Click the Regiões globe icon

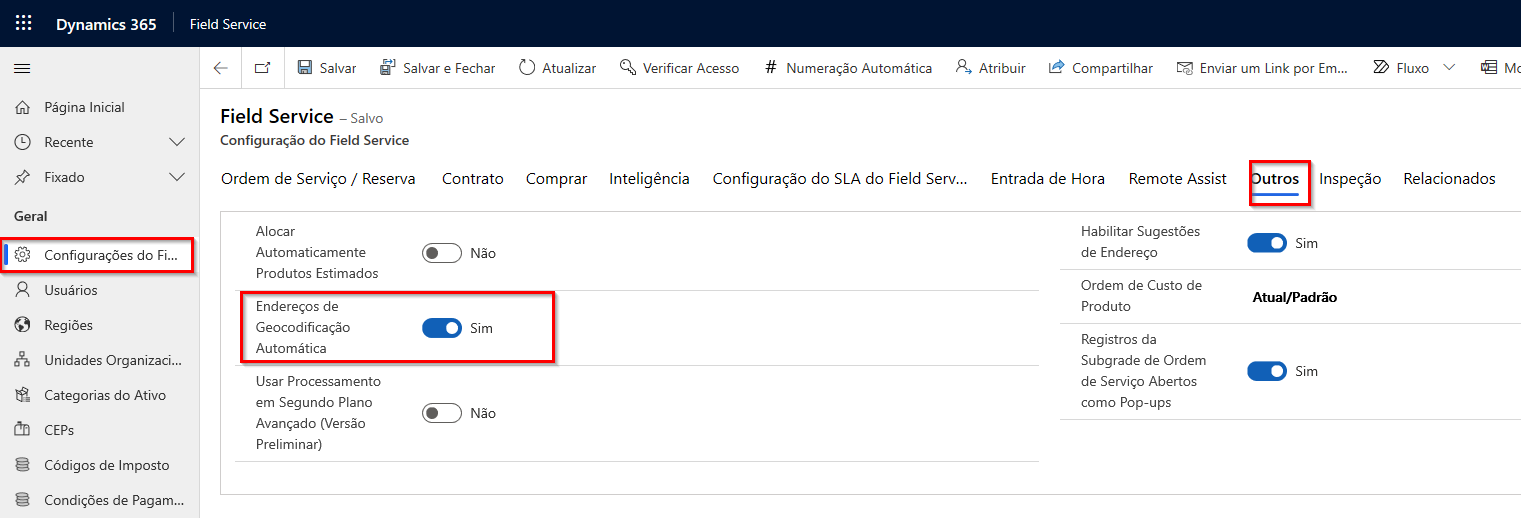click(23, 325)
